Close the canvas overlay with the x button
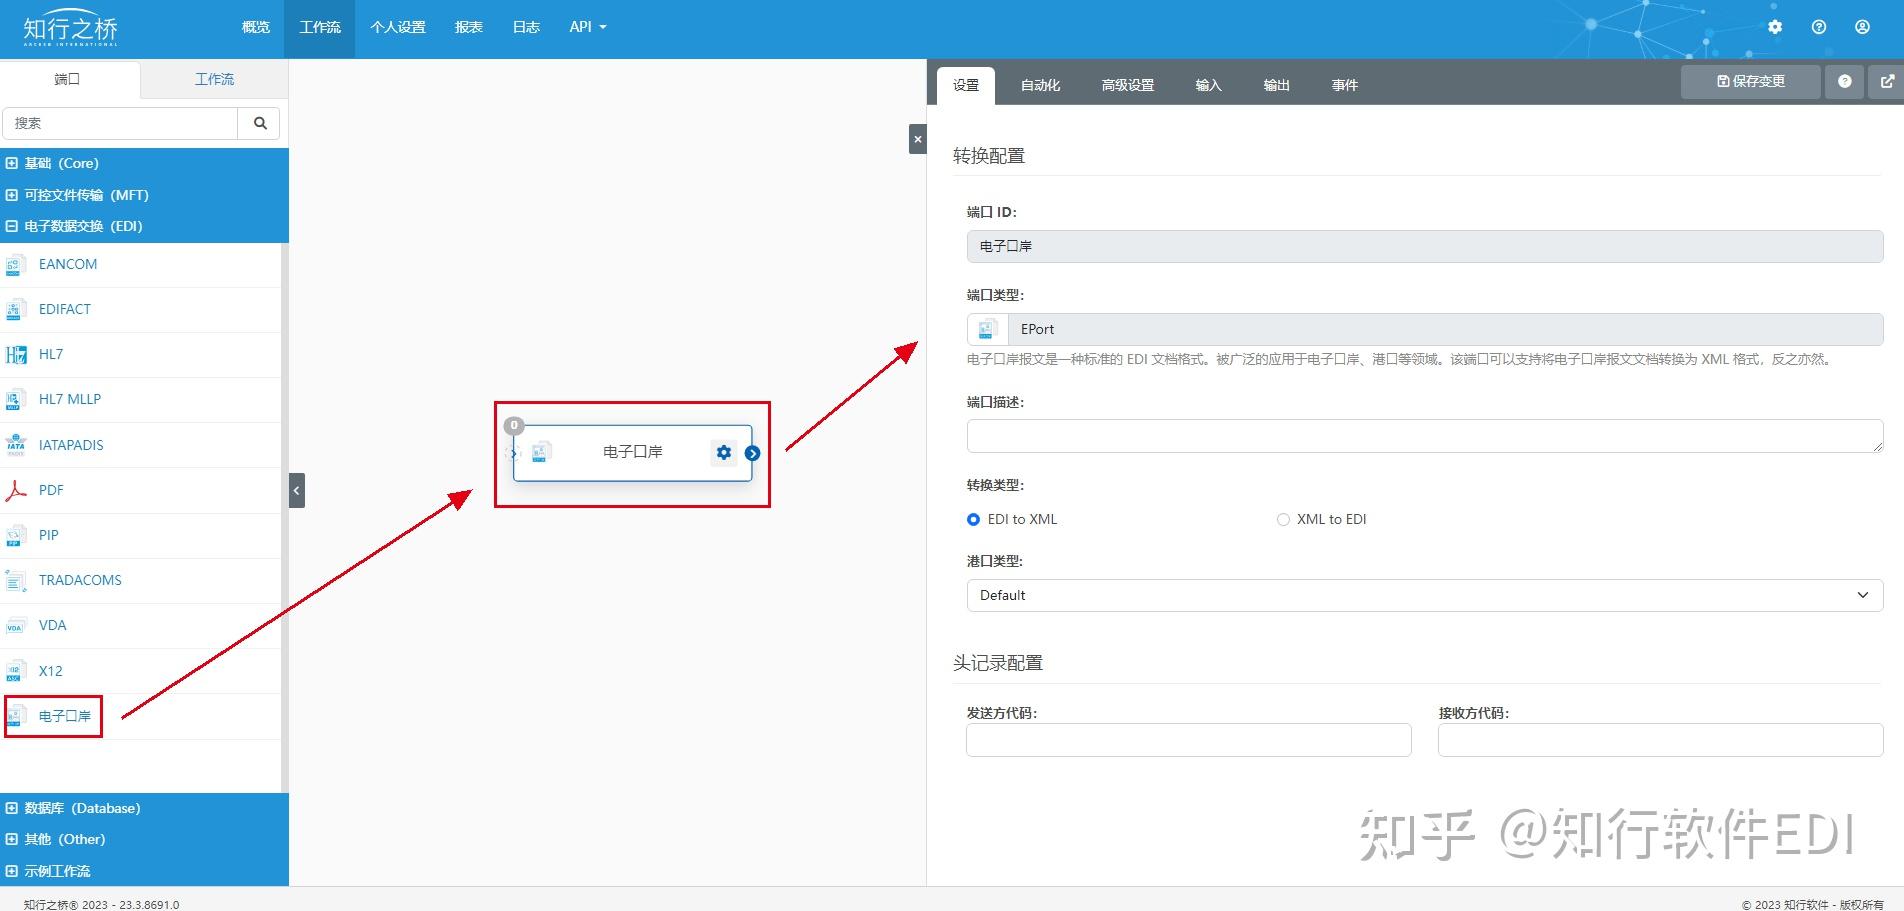 917,139
